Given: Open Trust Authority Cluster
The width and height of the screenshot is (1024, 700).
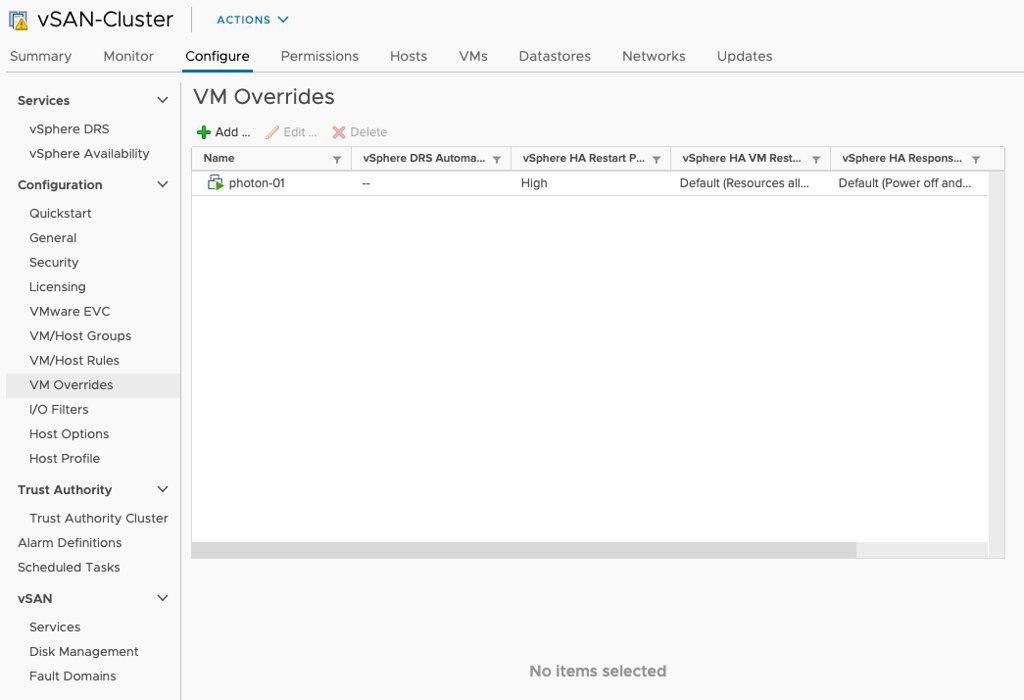Looking at the screenshot, I should tap(99, 518).
